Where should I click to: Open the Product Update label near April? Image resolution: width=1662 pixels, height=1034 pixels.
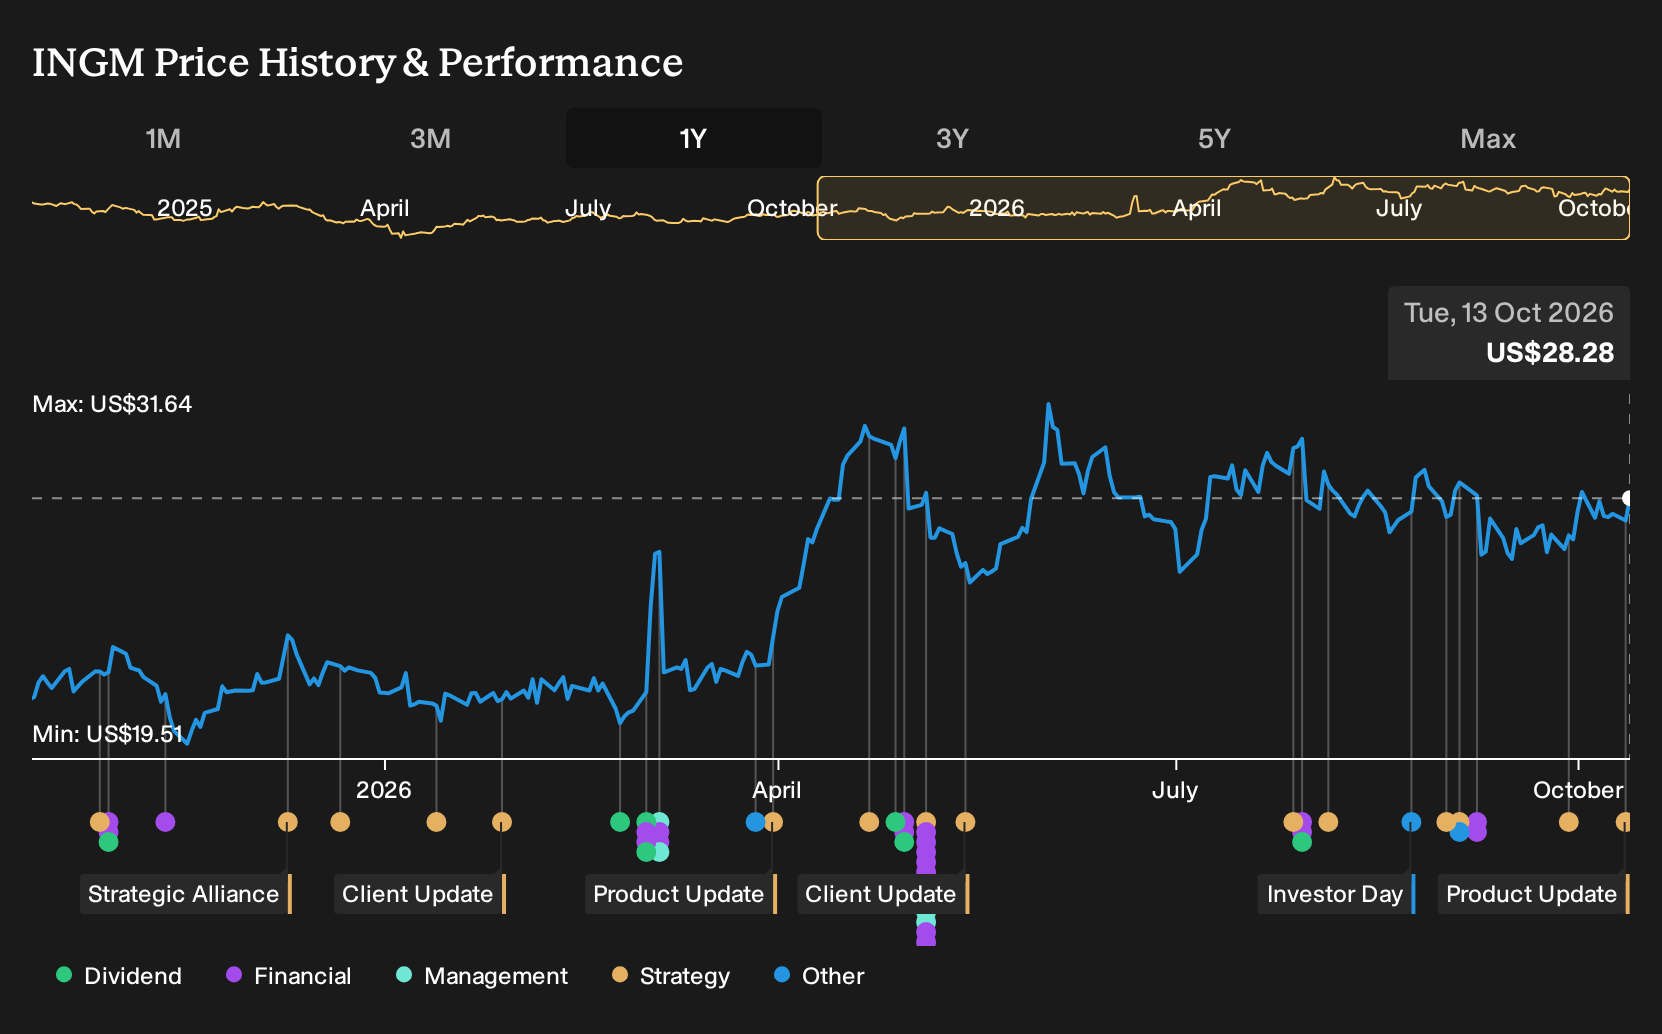pos(680,894)
